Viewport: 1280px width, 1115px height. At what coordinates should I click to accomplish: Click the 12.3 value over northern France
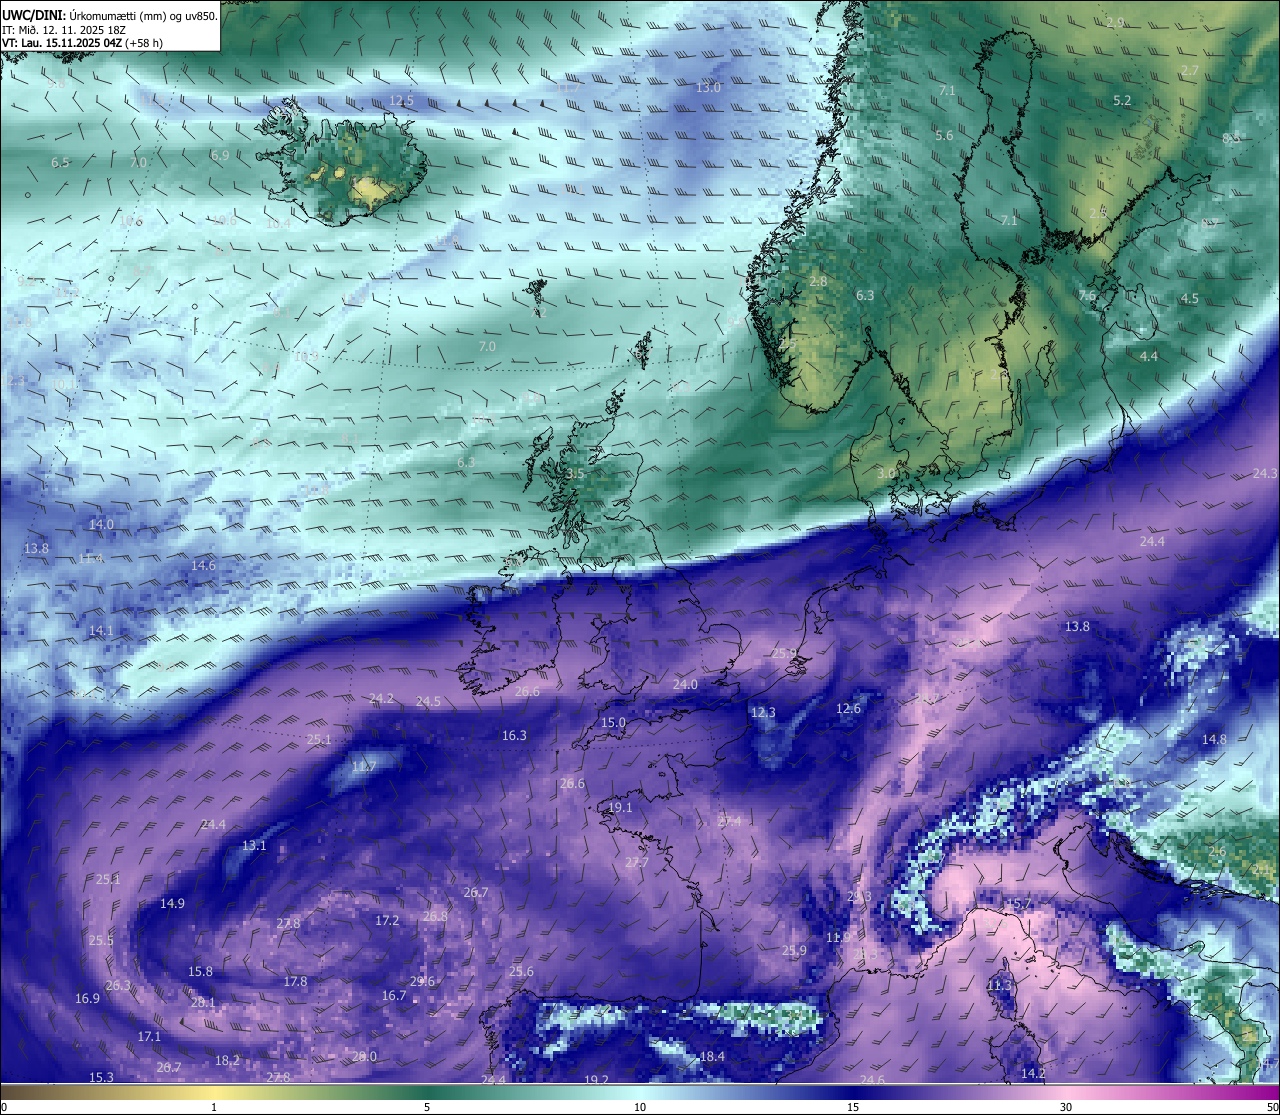tap(763, 713)
